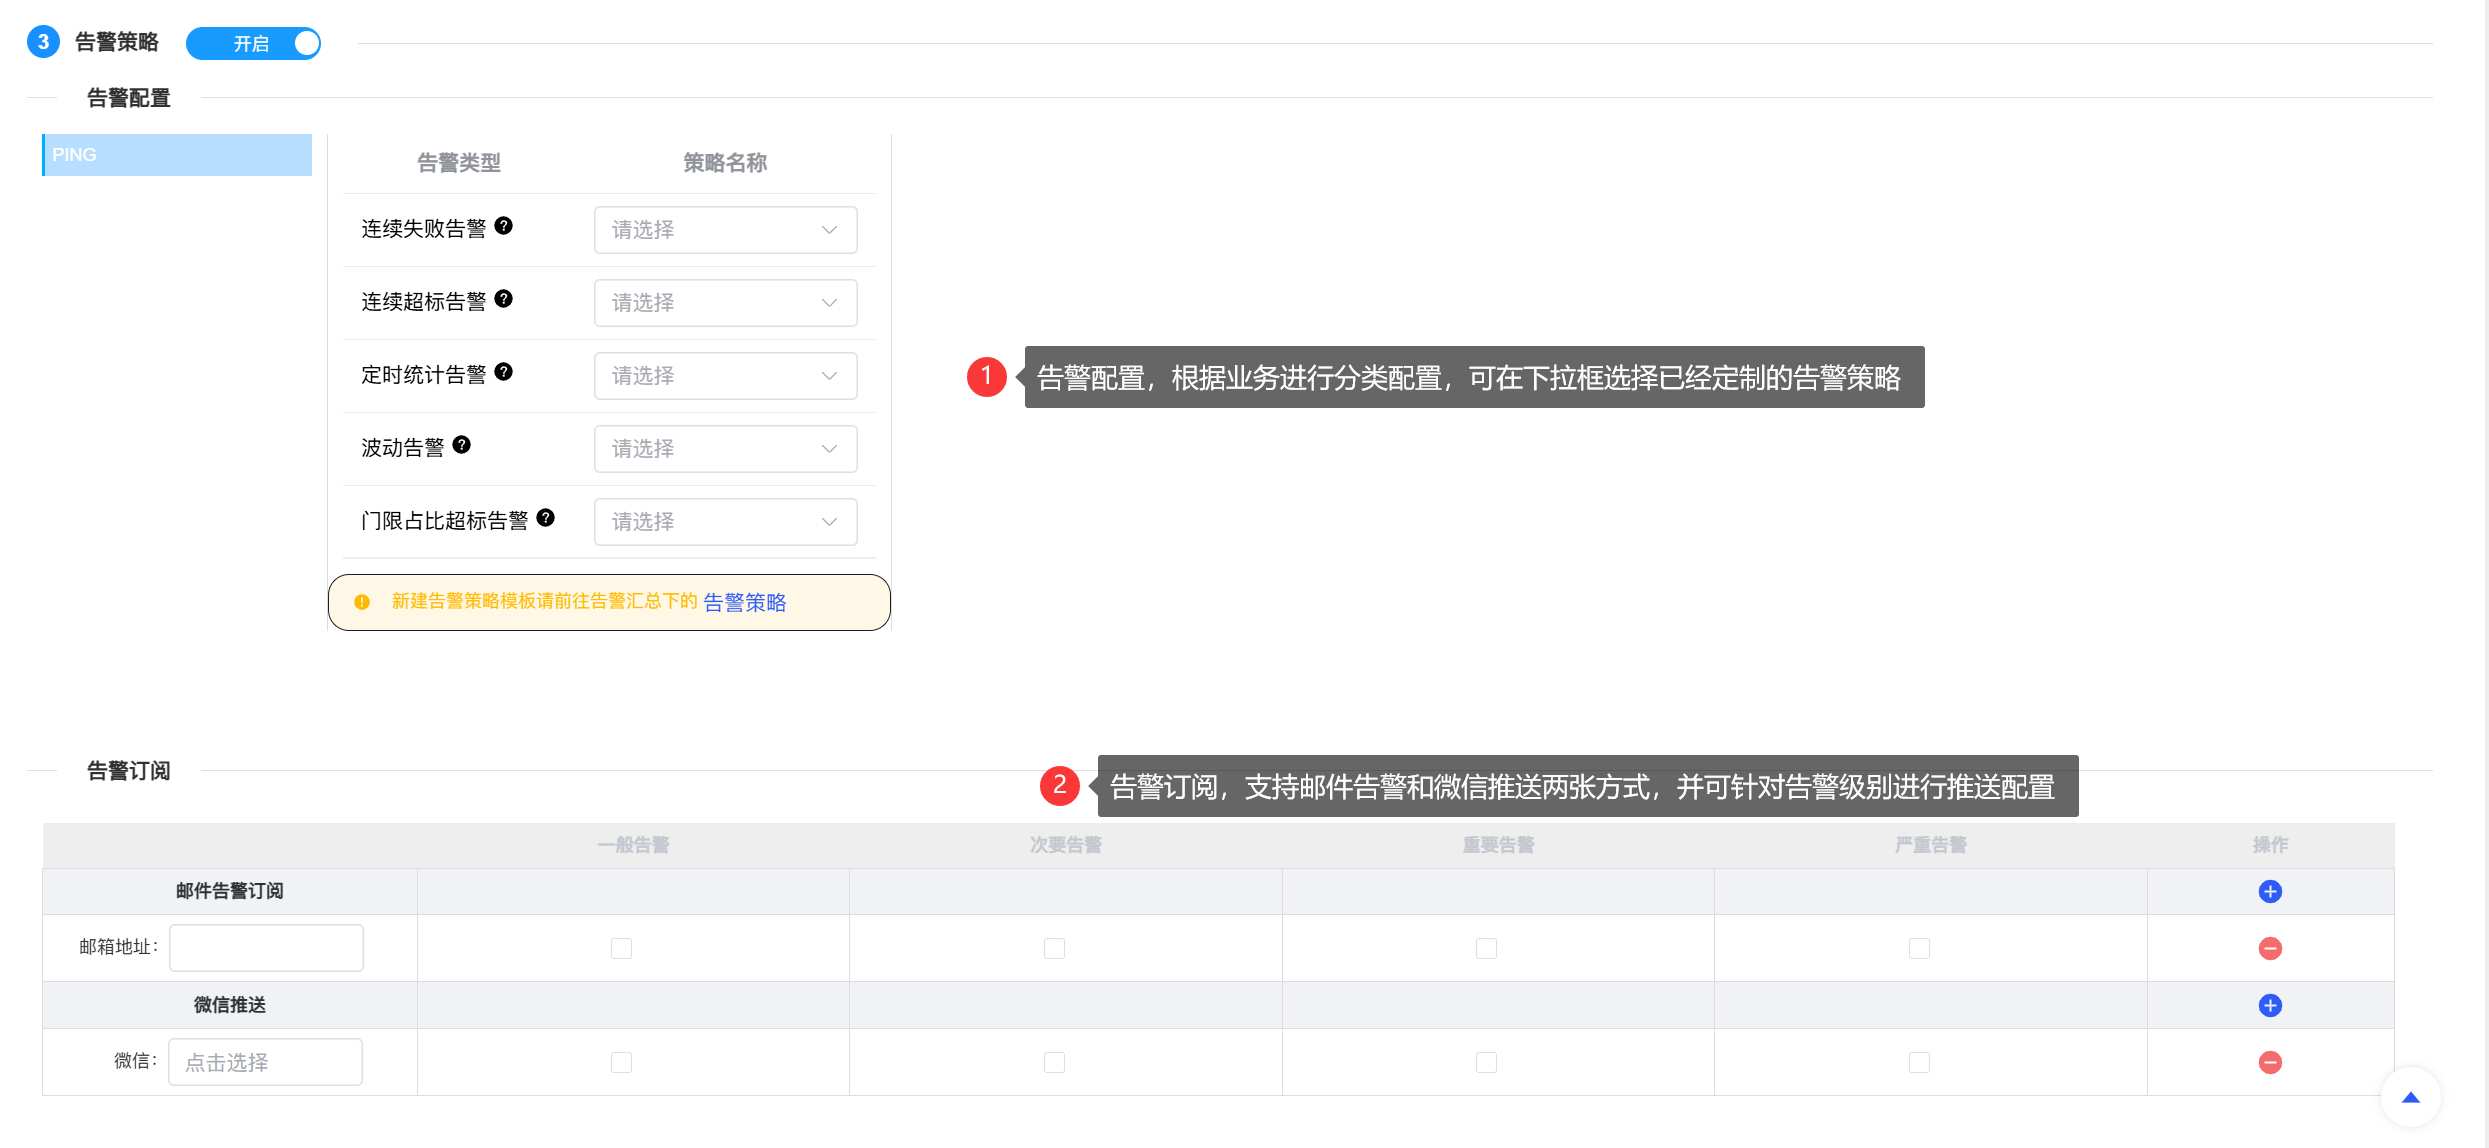Click help icon beside 定时统计告警

(504, 372)
